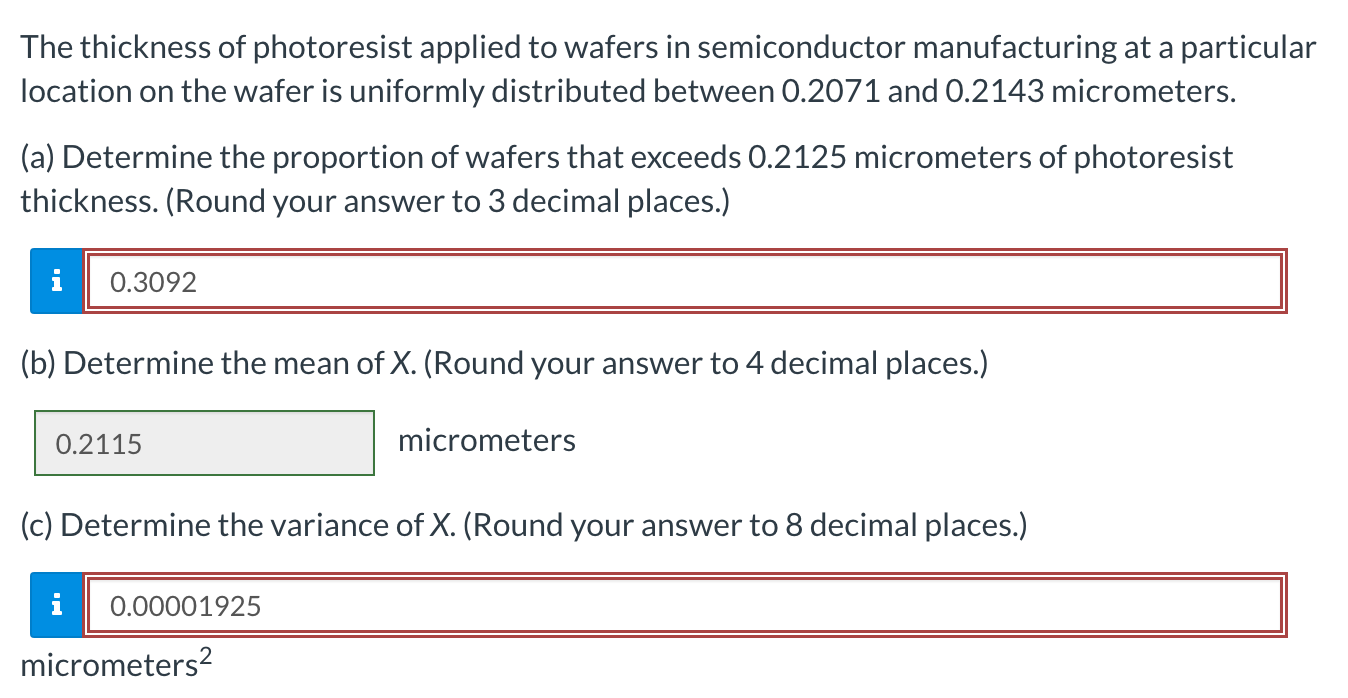The height and width of the screenshot is (698, 1348).
Task: Click the info indicator on the first answer row
Action: pos(57,281)
